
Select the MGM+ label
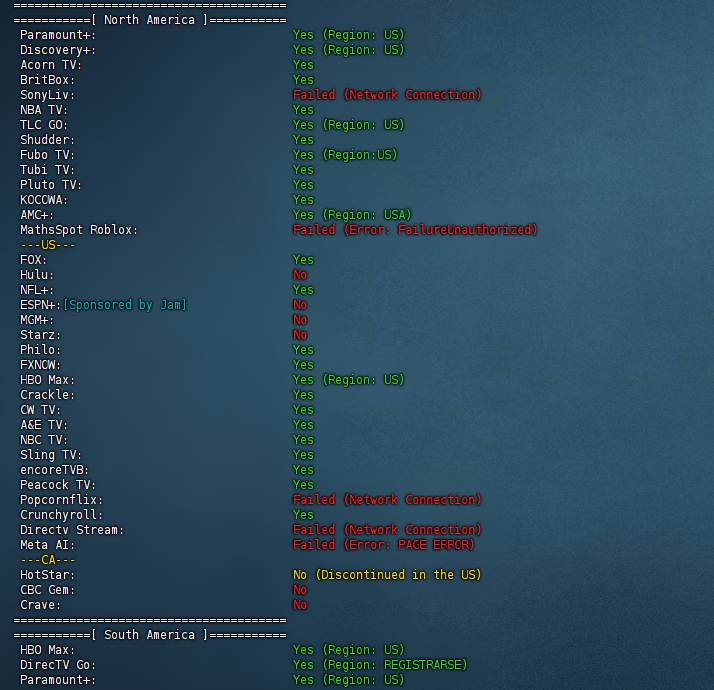(x=37, y=320)
